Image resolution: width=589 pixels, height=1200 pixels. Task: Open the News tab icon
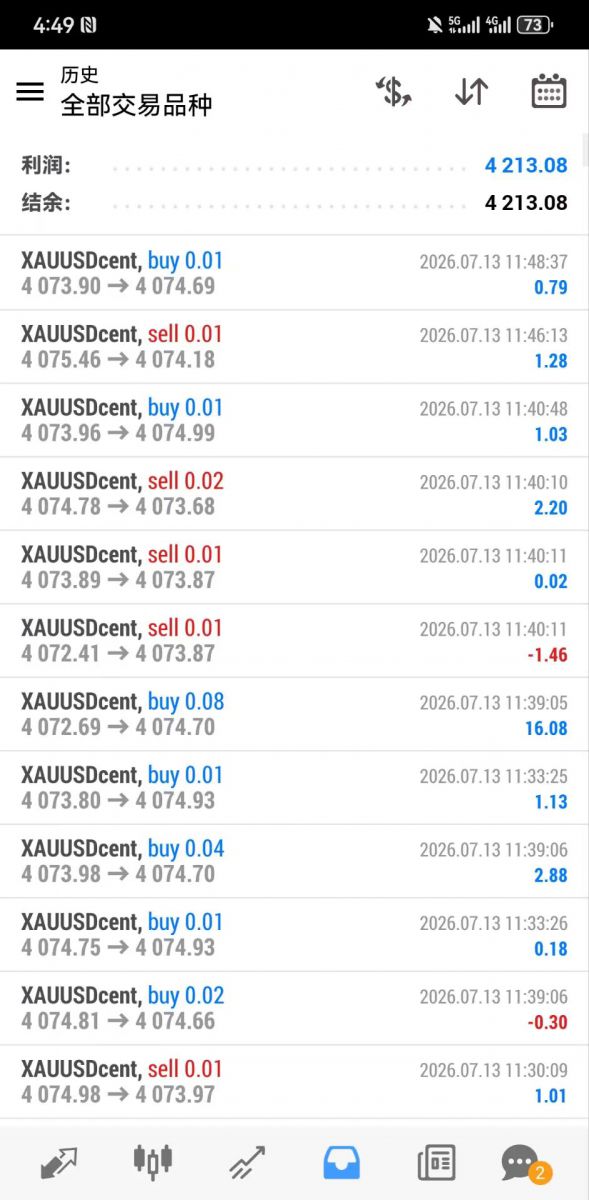(x=436, y=1162)
